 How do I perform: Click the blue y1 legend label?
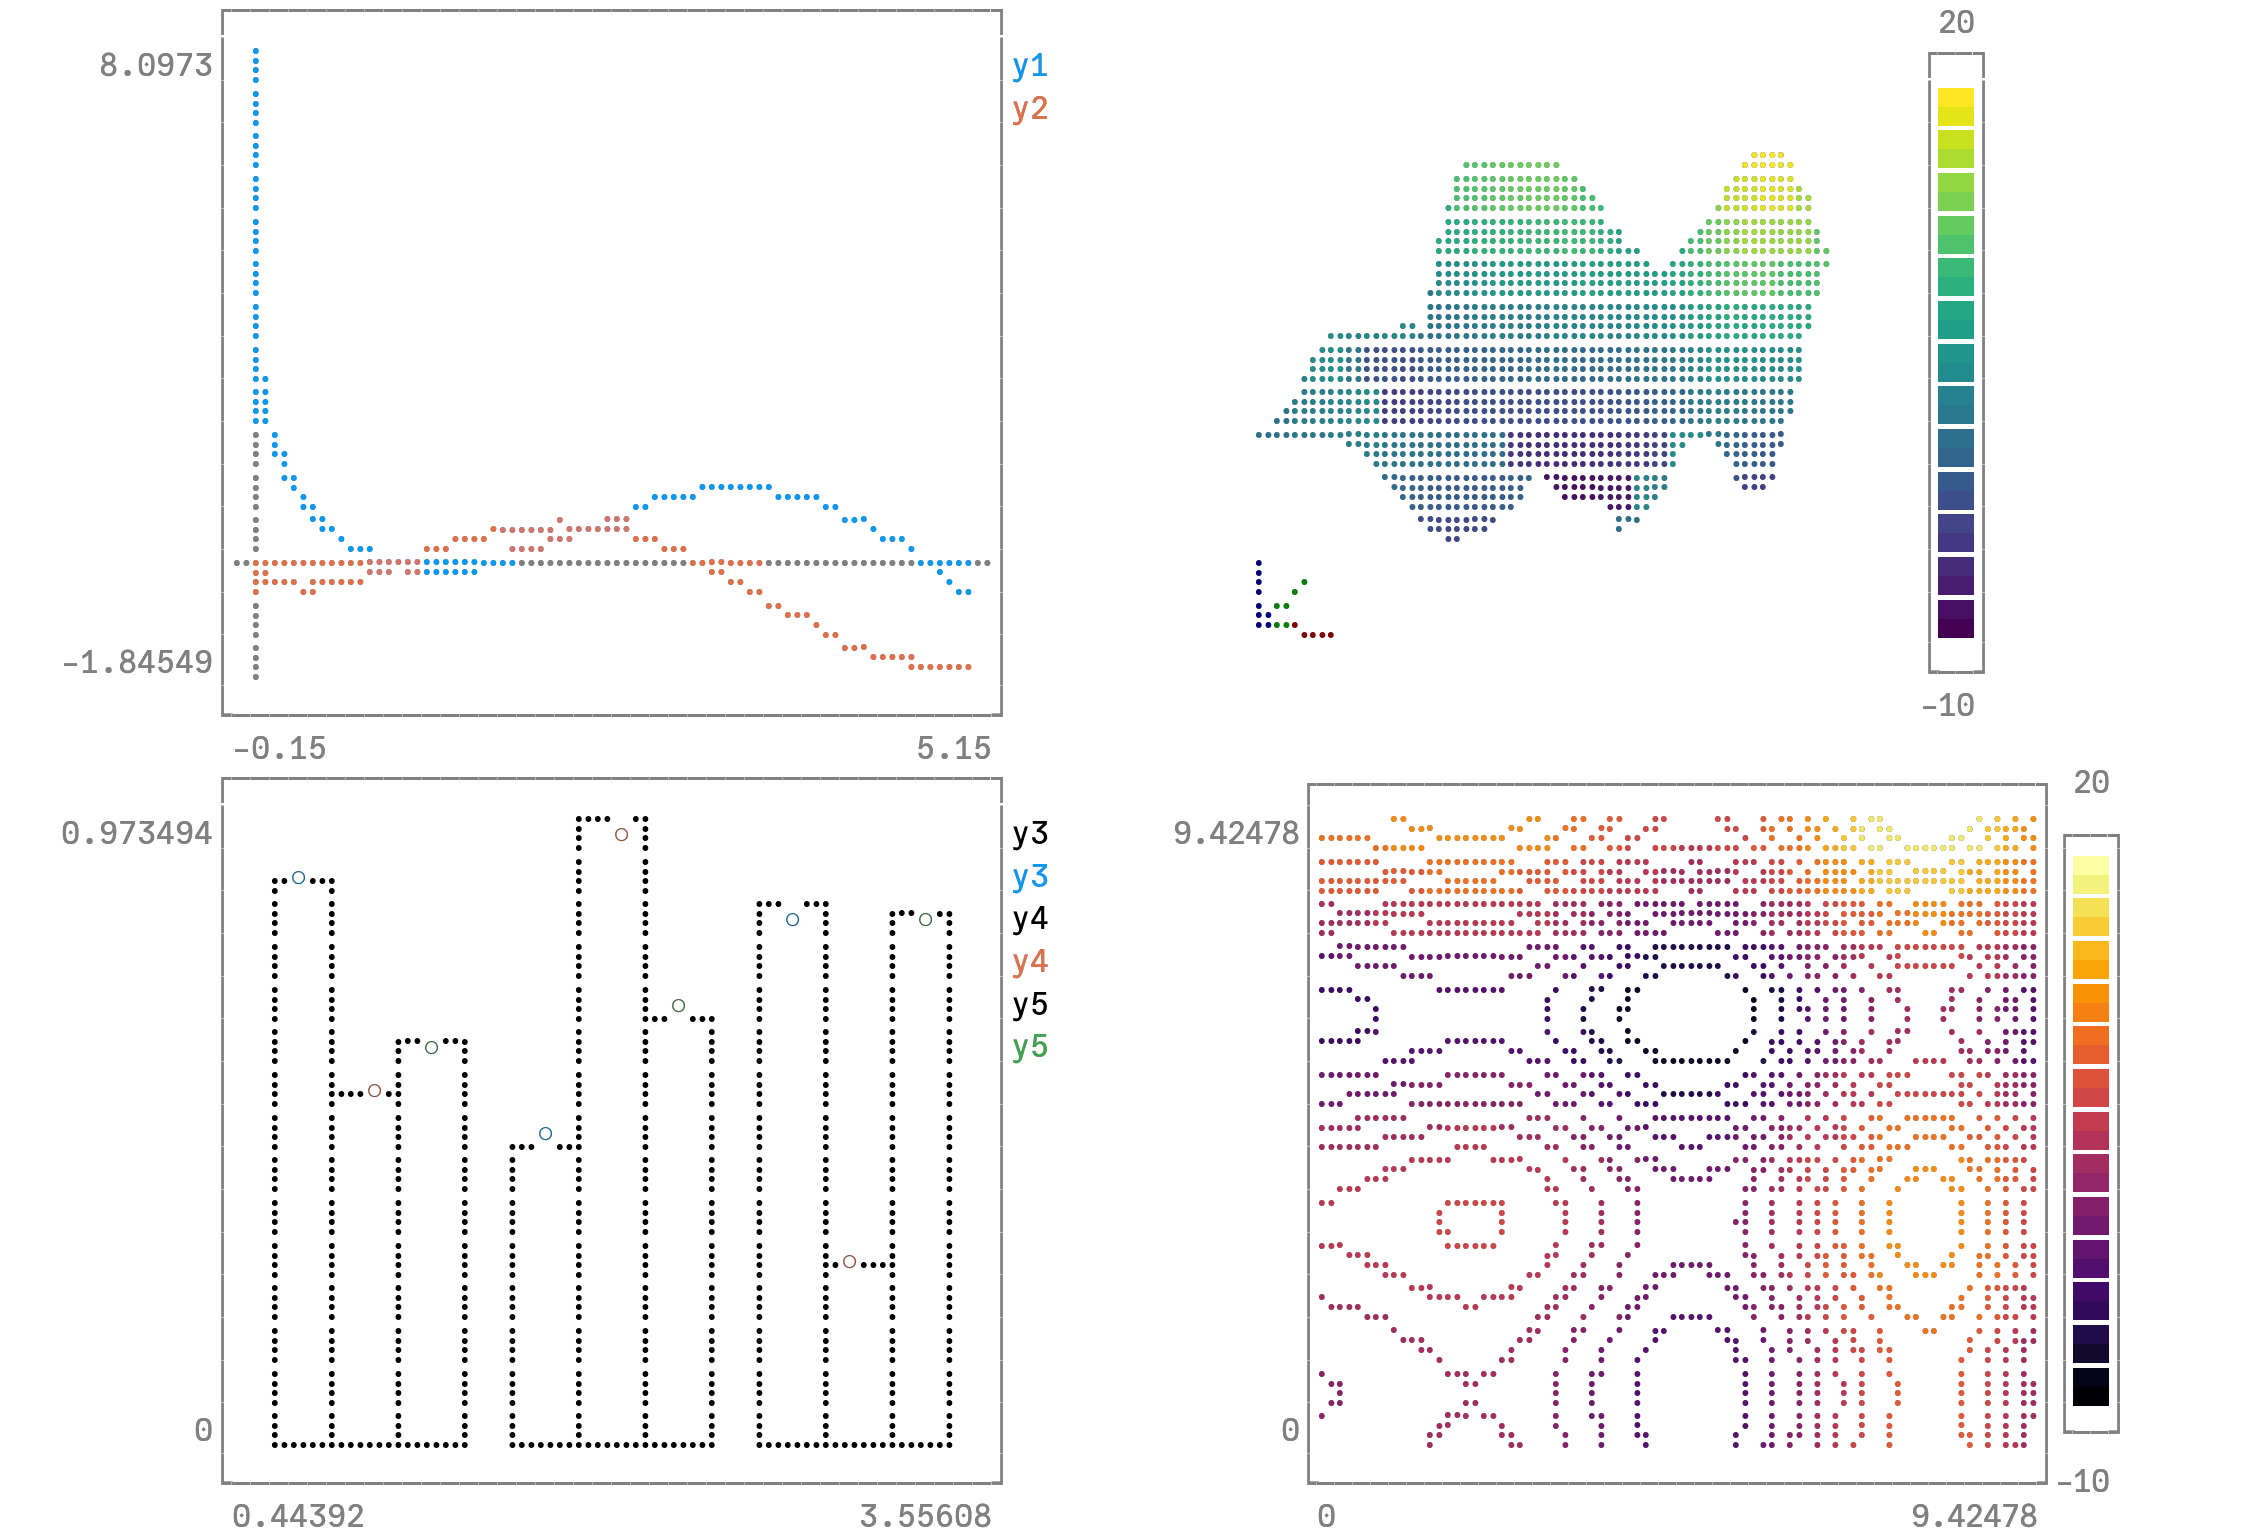1029,66
